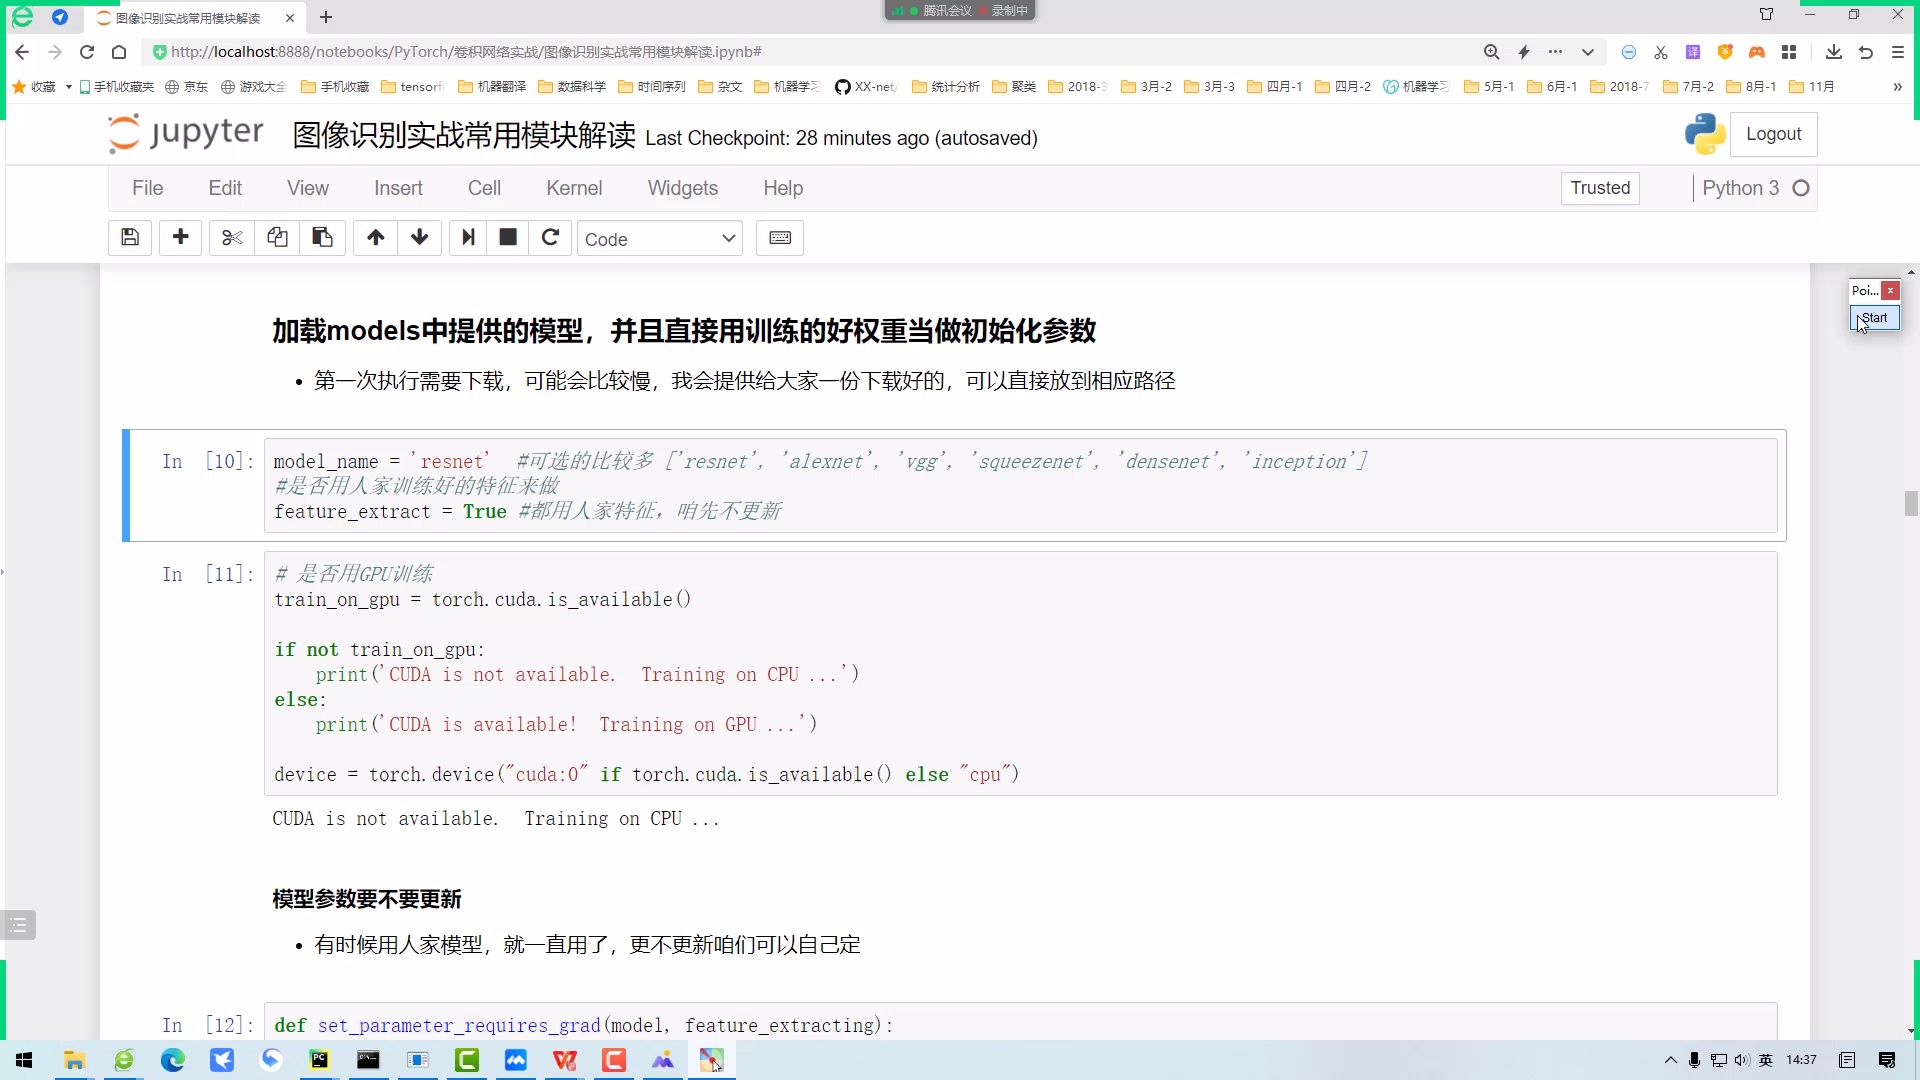
Task: Interrupt the kernel using the stop icon
Action: (x=507, y=238)
